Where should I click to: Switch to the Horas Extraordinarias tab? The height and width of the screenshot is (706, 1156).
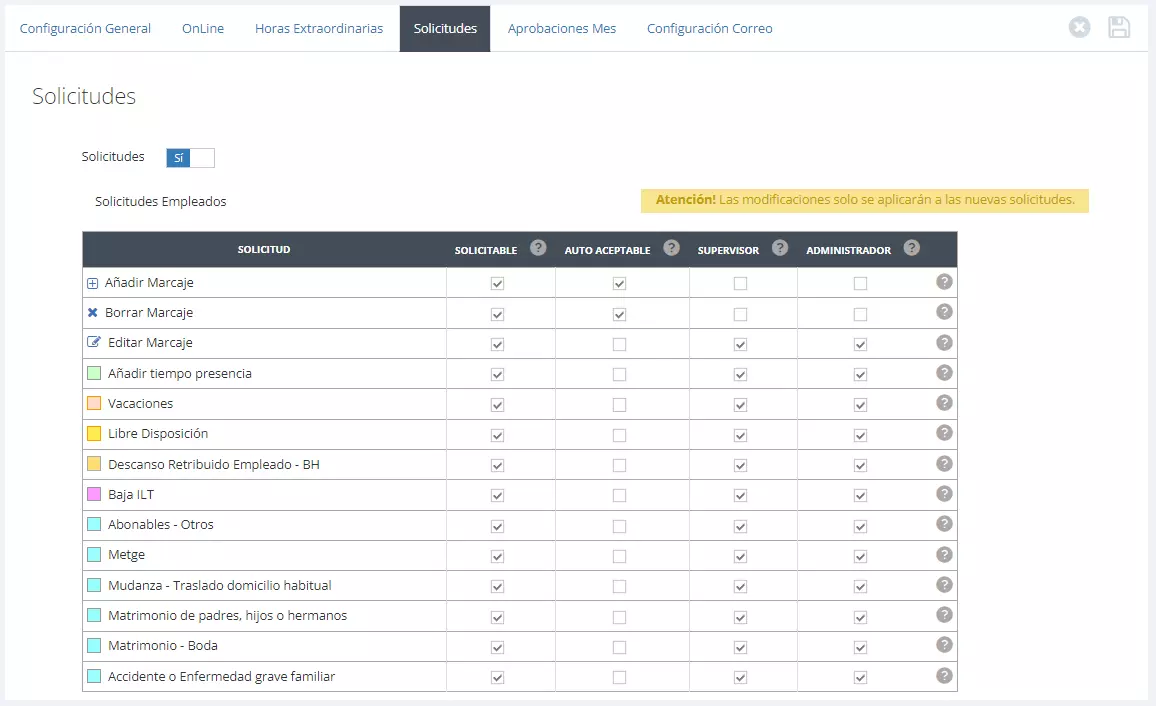pos(319,29)
